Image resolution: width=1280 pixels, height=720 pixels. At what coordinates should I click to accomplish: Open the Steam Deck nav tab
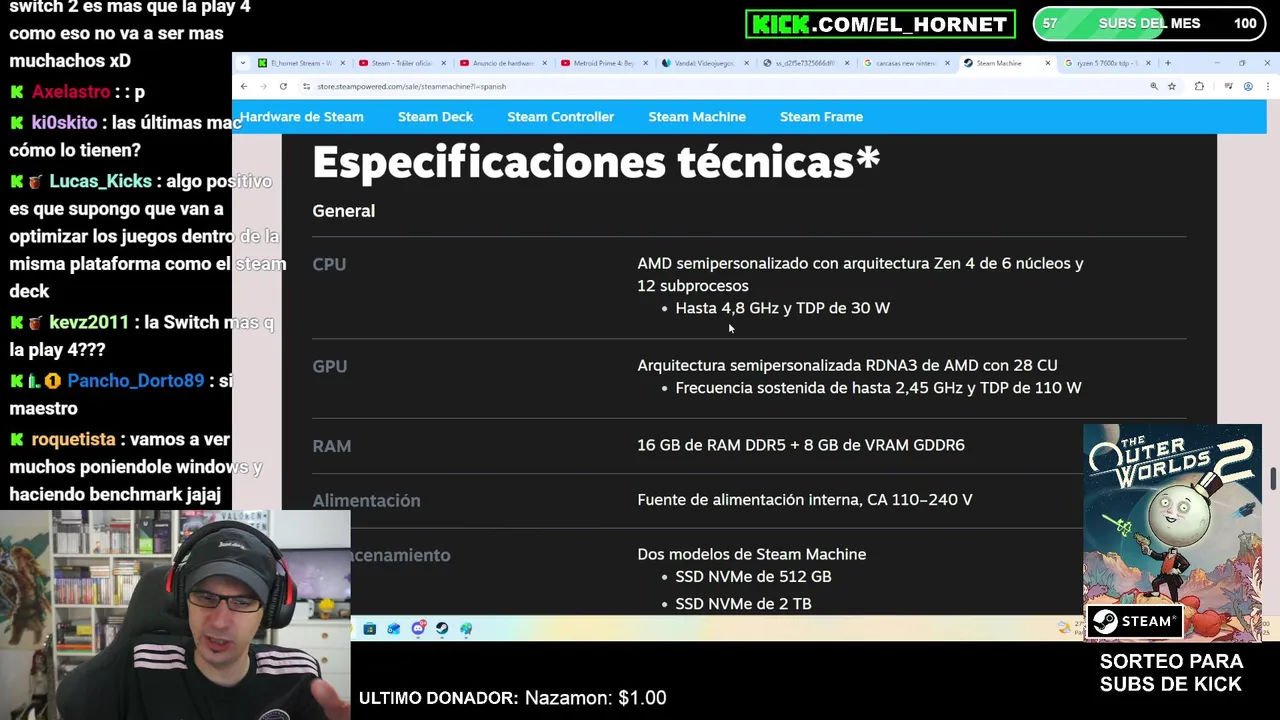click(x=435, y=117)
